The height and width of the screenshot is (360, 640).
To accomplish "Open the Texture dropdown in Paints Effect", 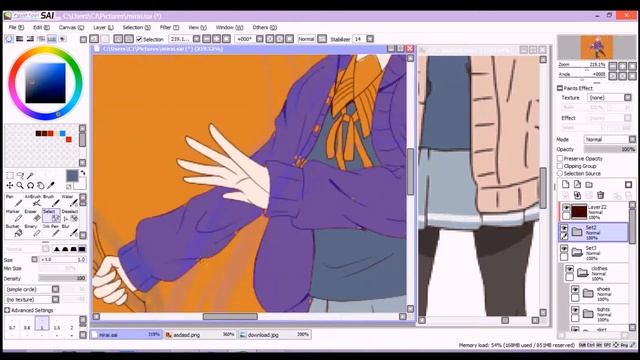I will [x=628, y=98].
